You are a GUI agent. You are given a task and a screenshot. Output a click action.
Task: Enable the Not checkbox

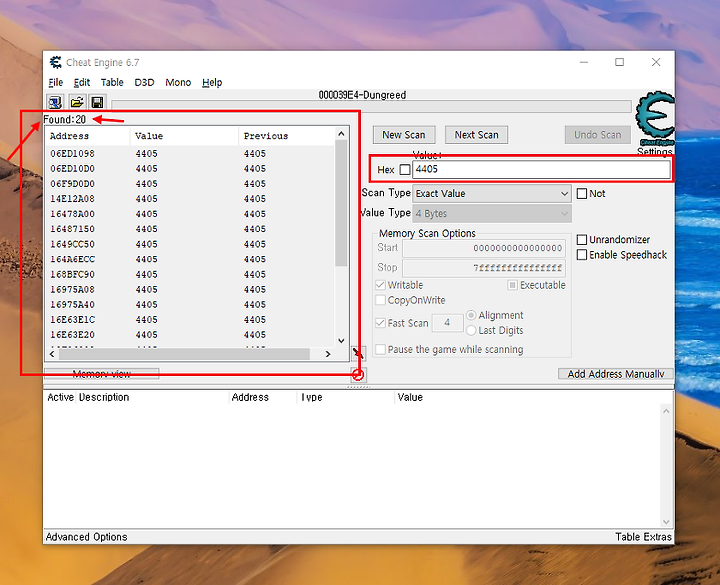[x=582, y=193]
